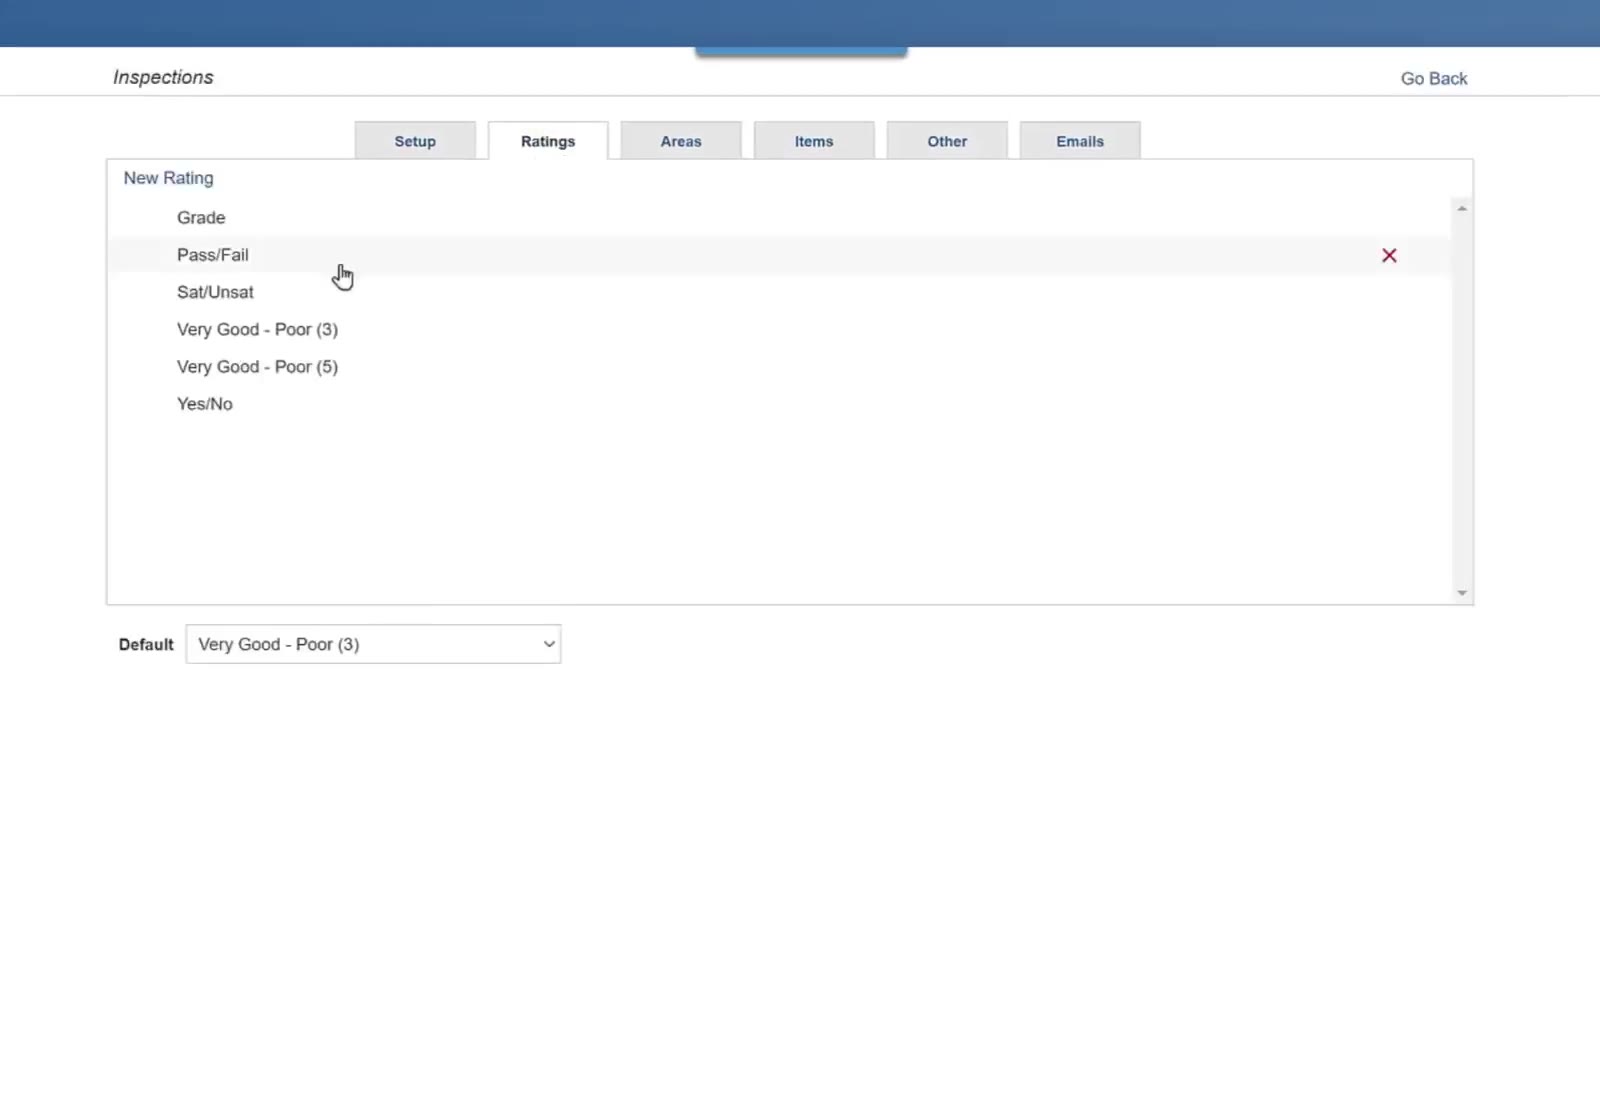Create a New Rating
Viewport: 1600px width, 1112px height.
click(168, 178)
